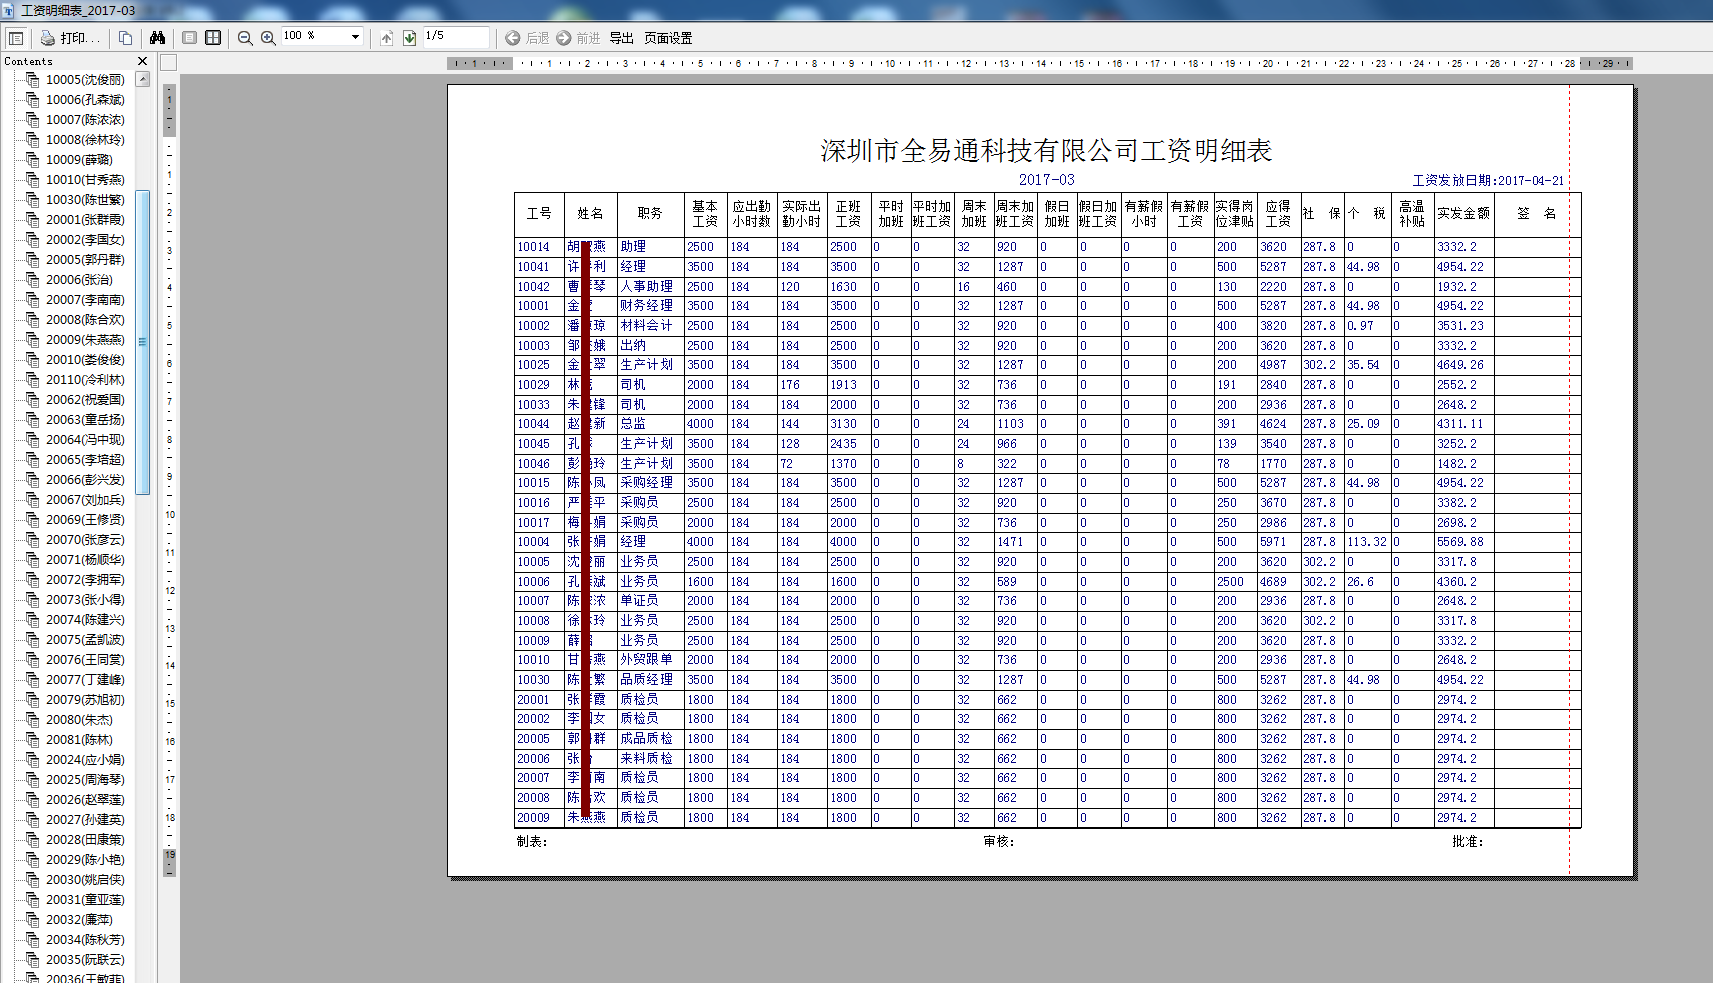Click the Contents panel scrollbar thumb
This screenshot has height=983, width=1713.
point(142,342)
